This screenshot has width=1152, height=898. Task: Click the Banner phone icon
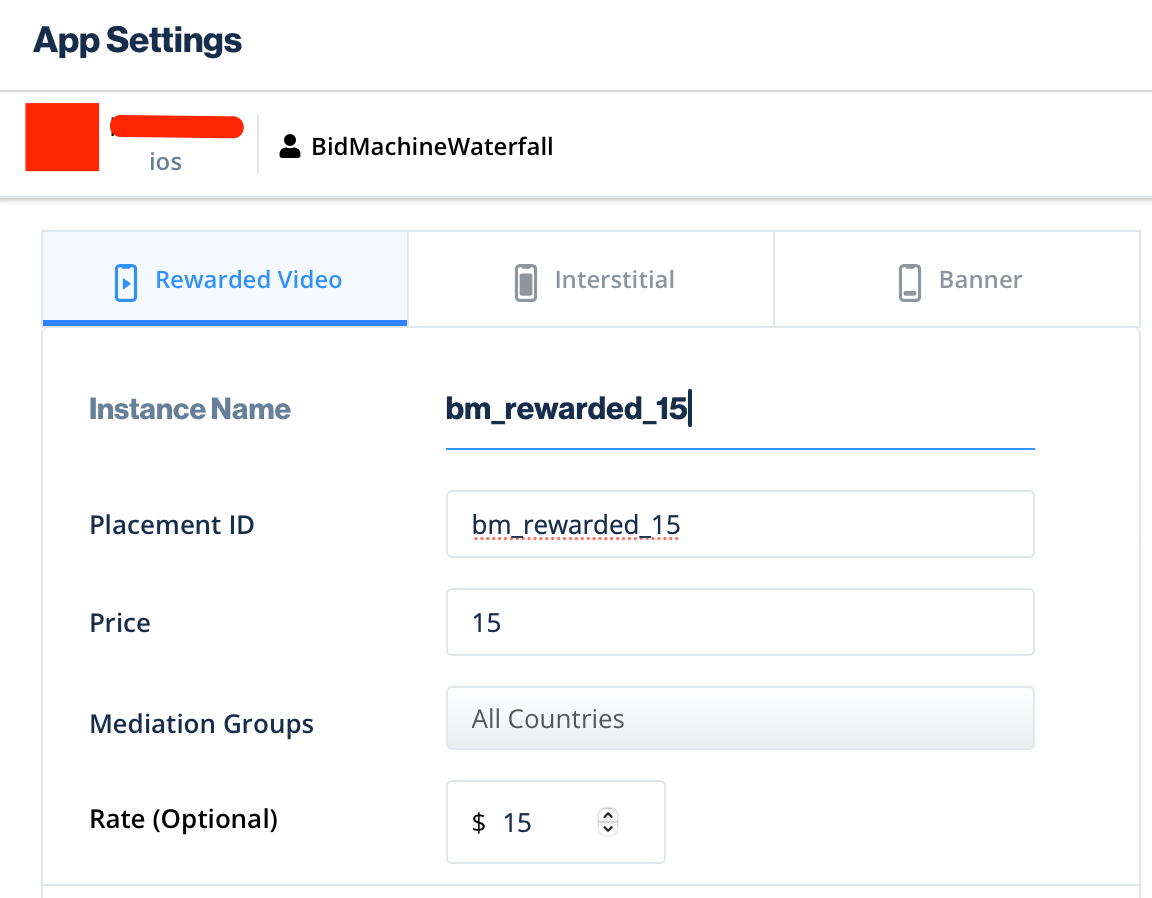(x=909, y=282)
